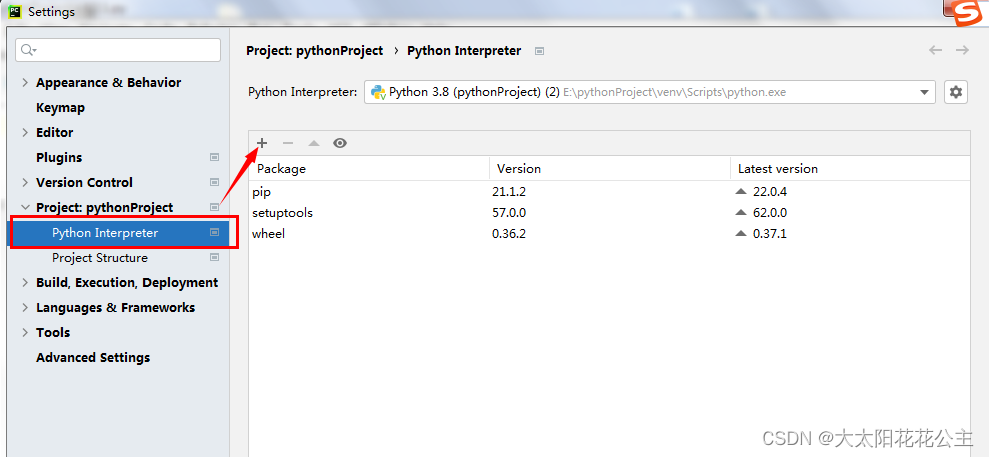Click the project-level icon beside Project Structure
The width and height of the screenshot is (989, 457).
pos(214,257)
